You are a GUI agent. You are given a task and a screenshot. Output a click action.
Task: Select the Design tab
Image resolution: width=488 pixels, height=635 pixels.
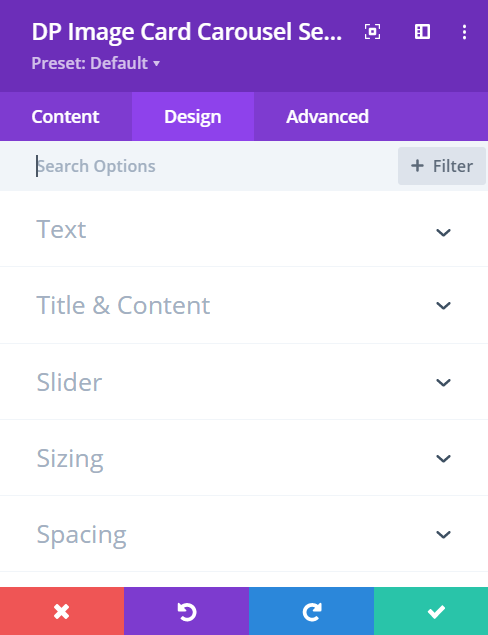tap(193, 117)
